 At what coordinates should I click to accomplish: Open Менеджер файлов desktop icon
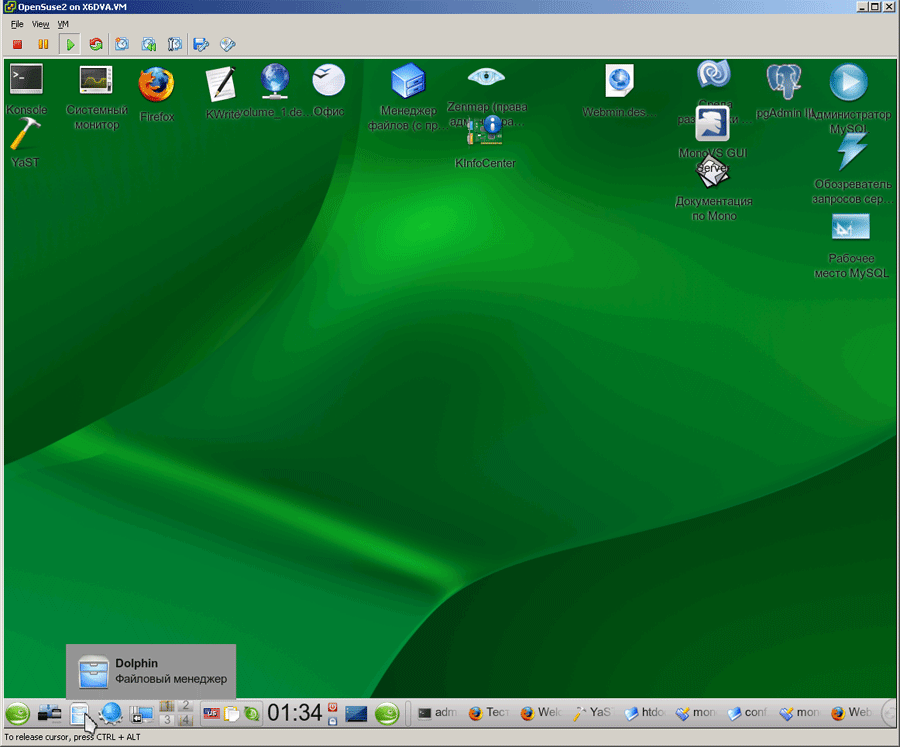408,96
